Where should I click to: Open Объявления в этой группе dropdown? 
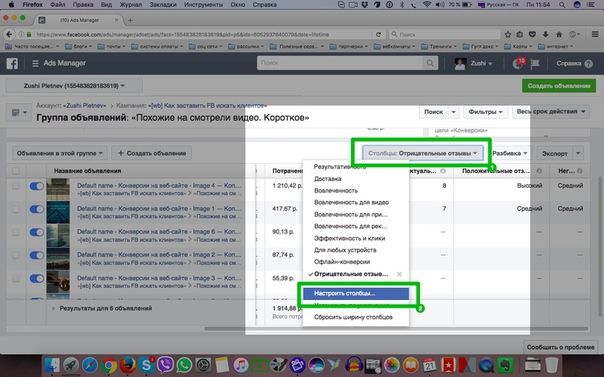tap(59, 153)
